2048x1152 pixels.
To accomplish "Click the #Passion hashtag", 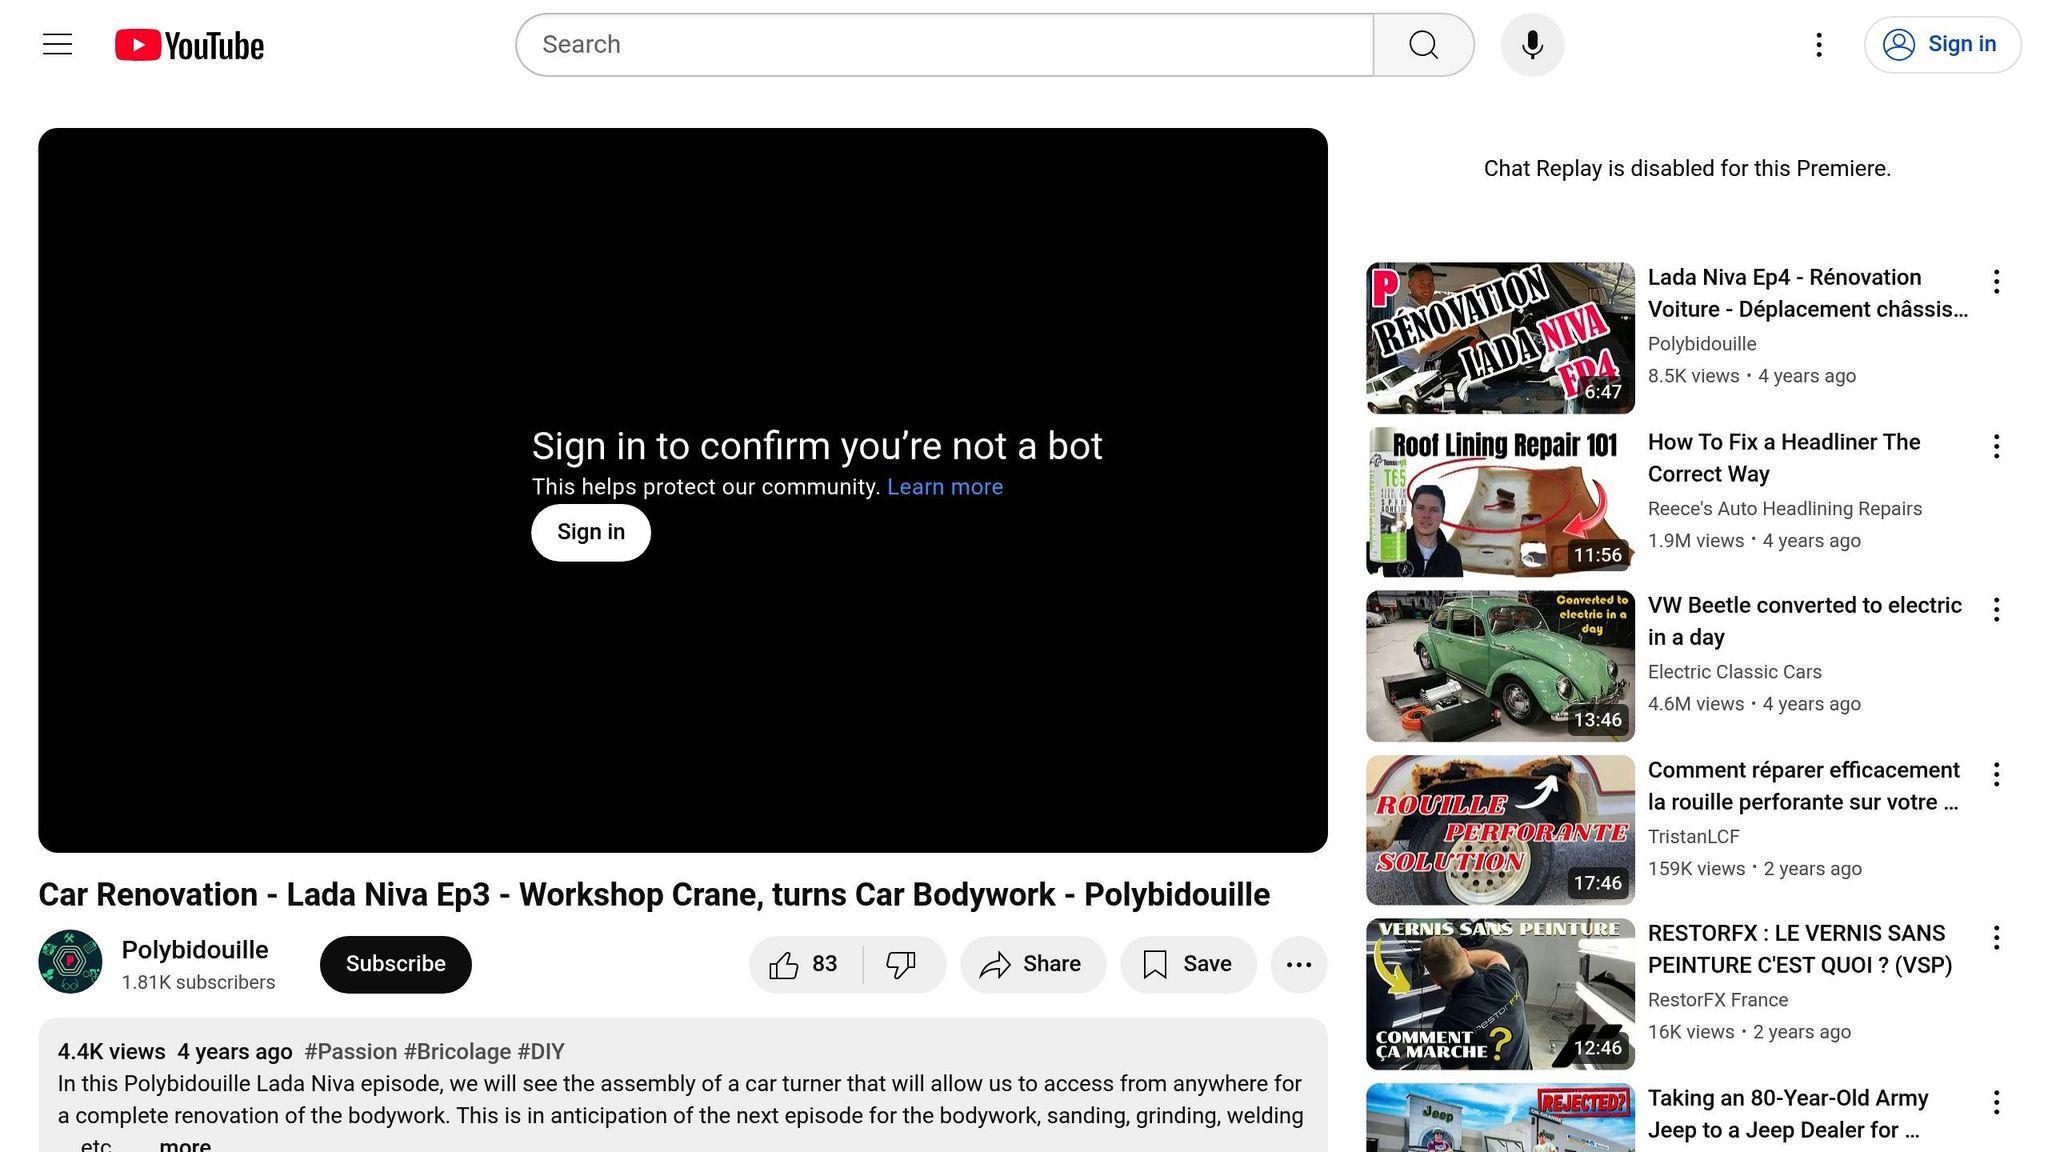I will [x=351, y=1051].
